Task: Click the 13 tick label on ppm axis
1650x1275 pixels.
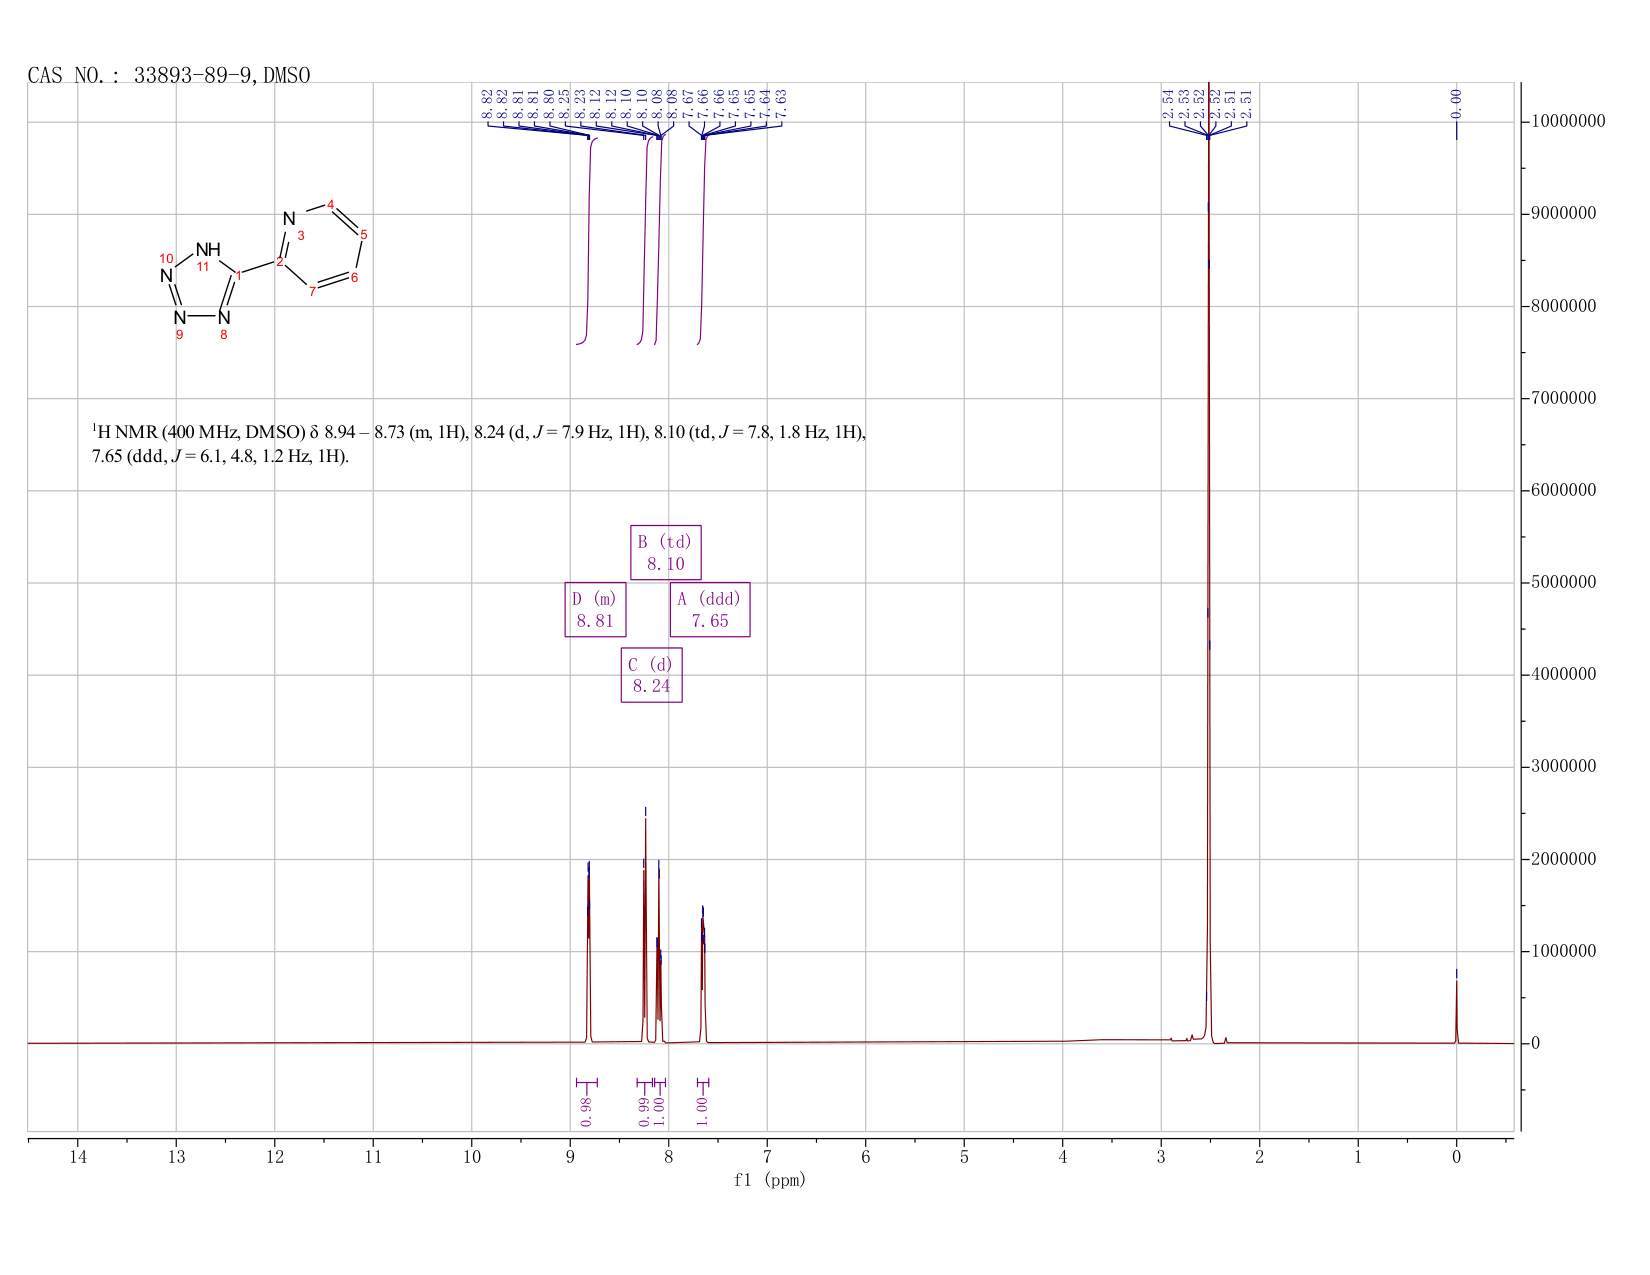Action: (x=176, y=1157)
